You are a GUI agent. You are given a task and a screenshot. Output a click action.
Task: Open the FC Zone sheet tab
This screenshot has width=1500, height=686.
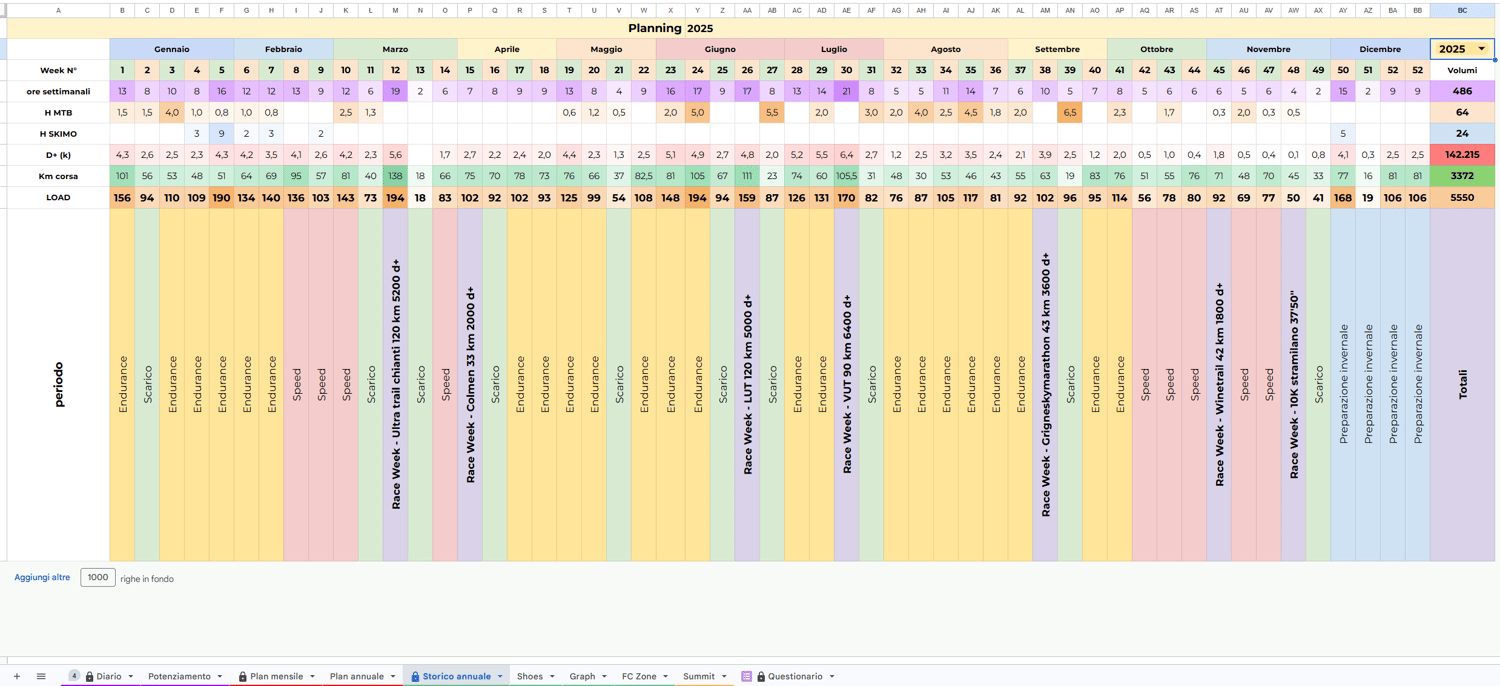[x=639, y=677]
